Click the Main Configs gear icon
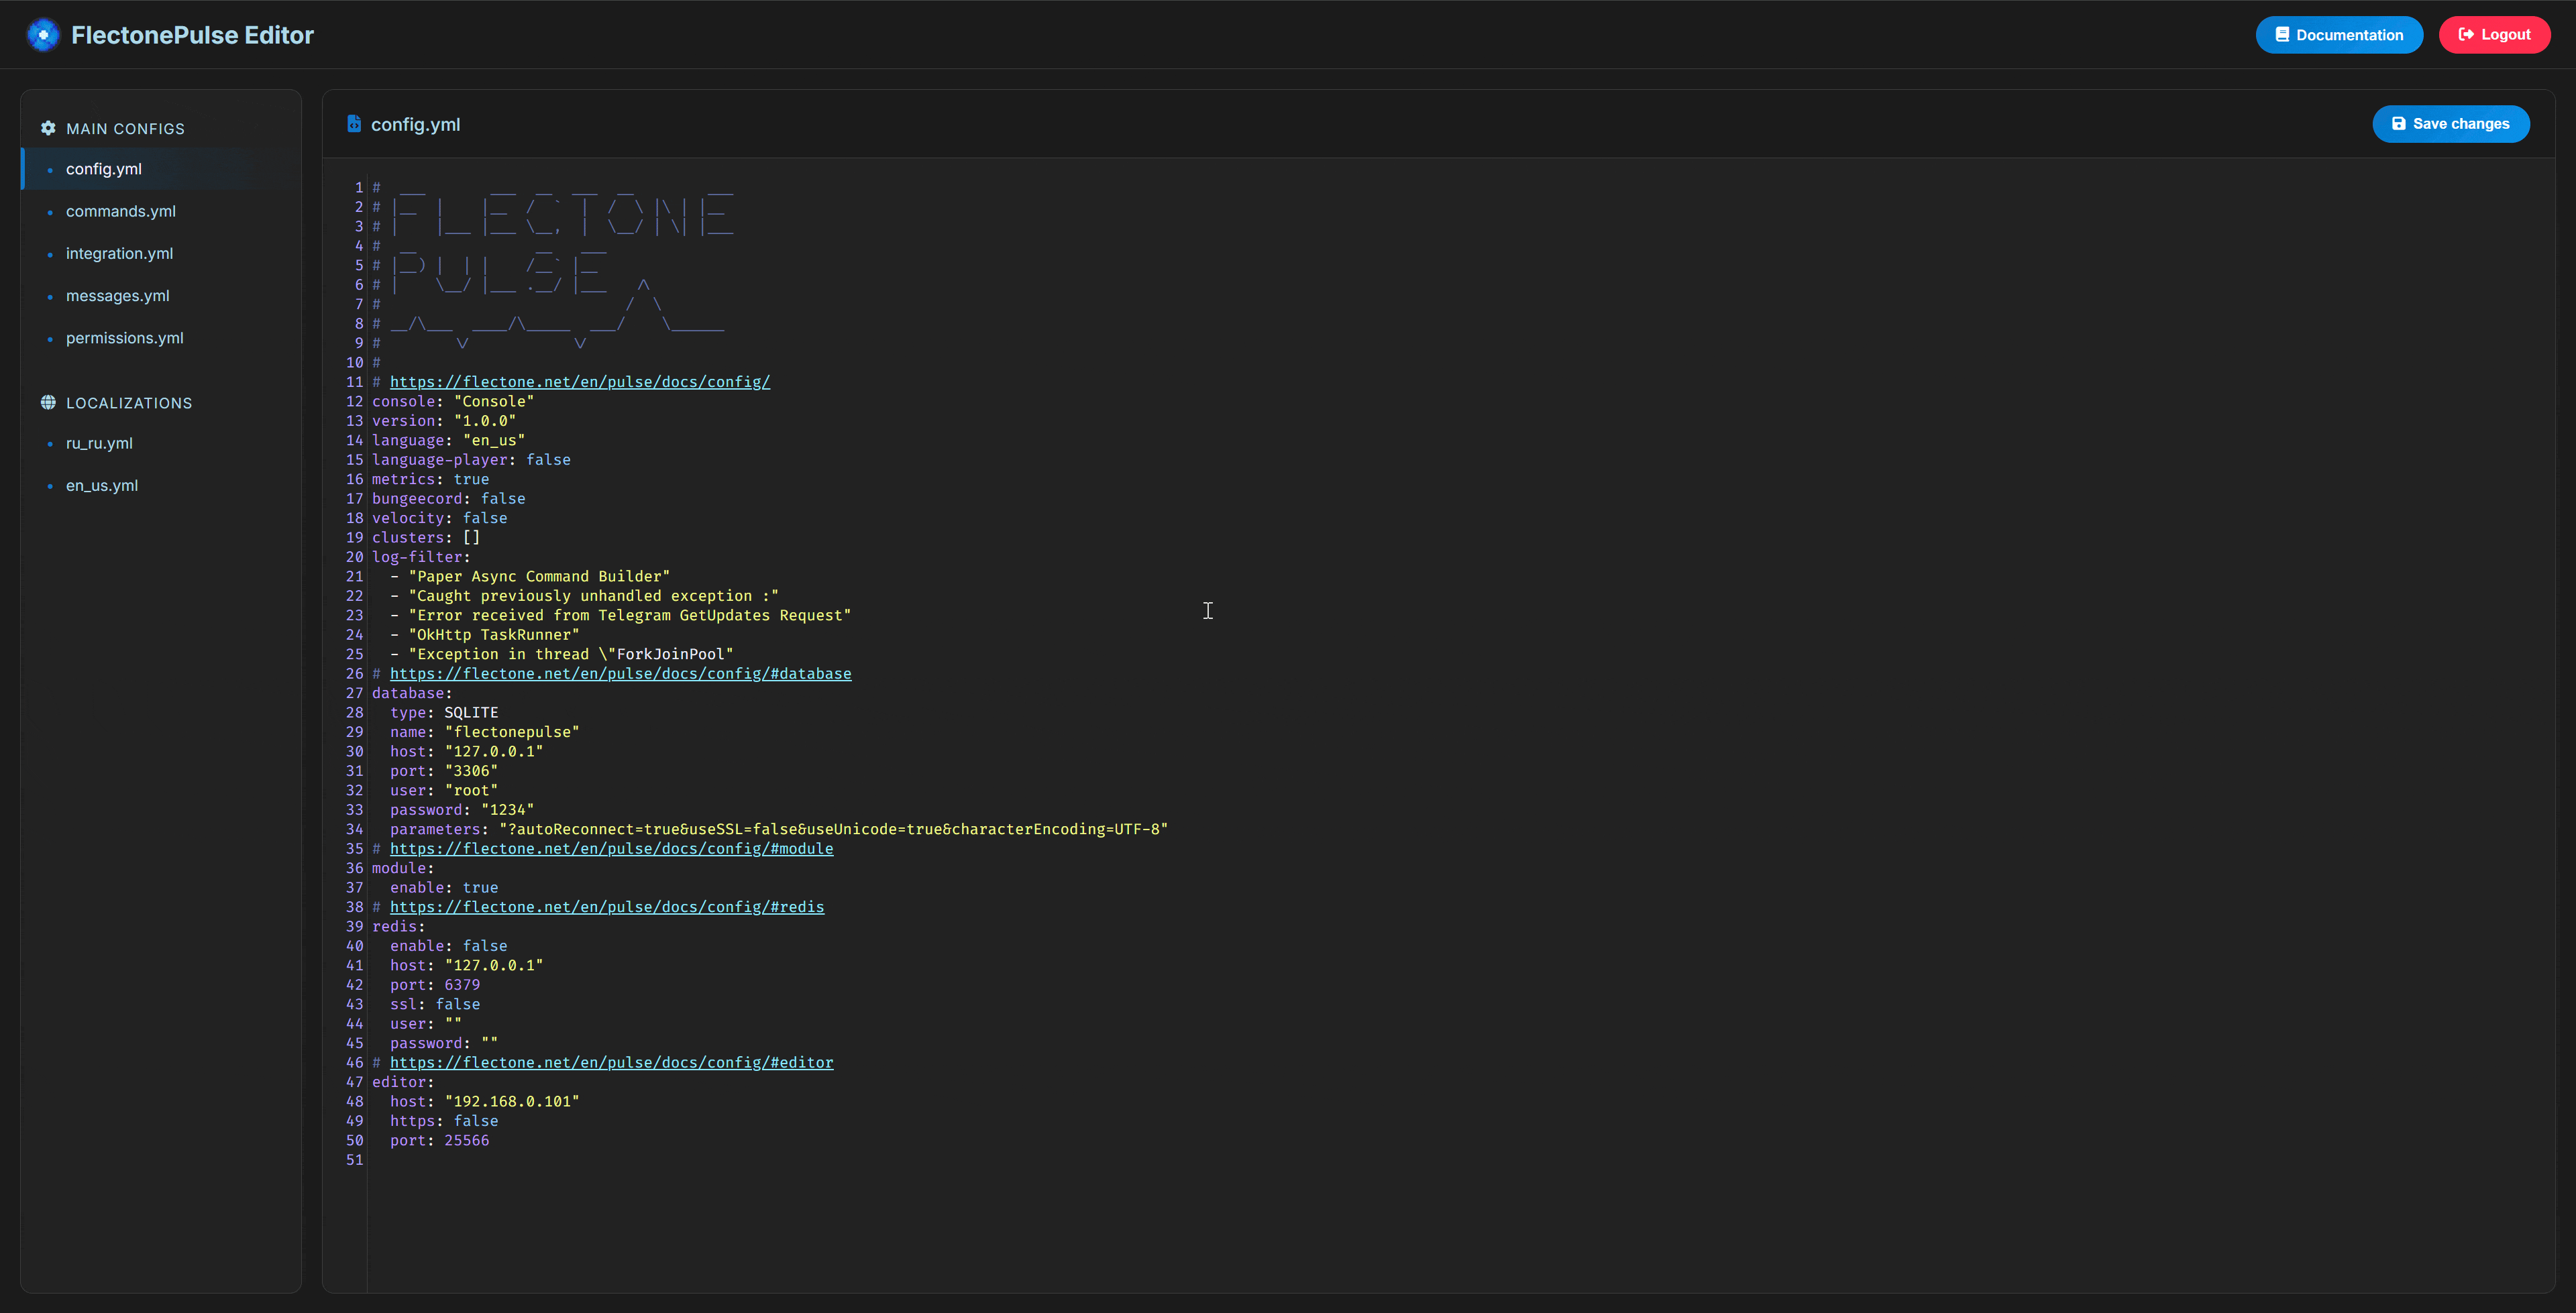 click(x=48, y=128)
